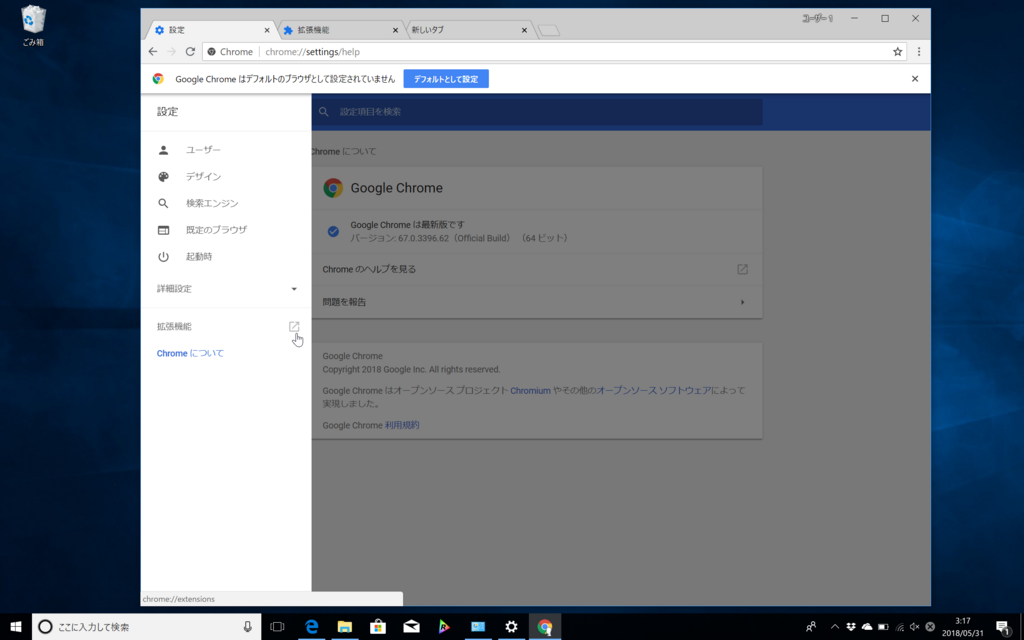Switch to the 拡張機能 tab
1024x640 pixels.
[x=340, y=30]
